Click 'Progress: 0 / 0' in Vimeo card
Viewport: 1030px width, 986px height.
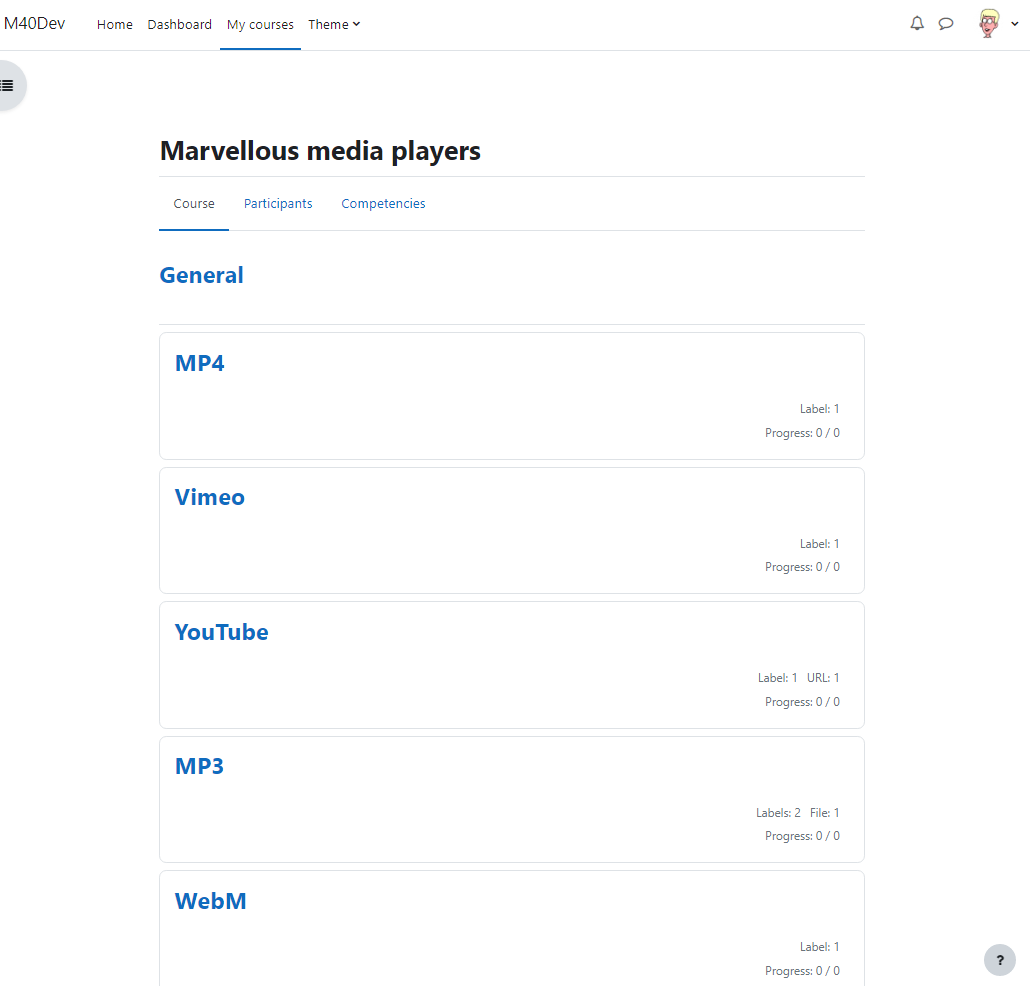[x=802, y=567]
